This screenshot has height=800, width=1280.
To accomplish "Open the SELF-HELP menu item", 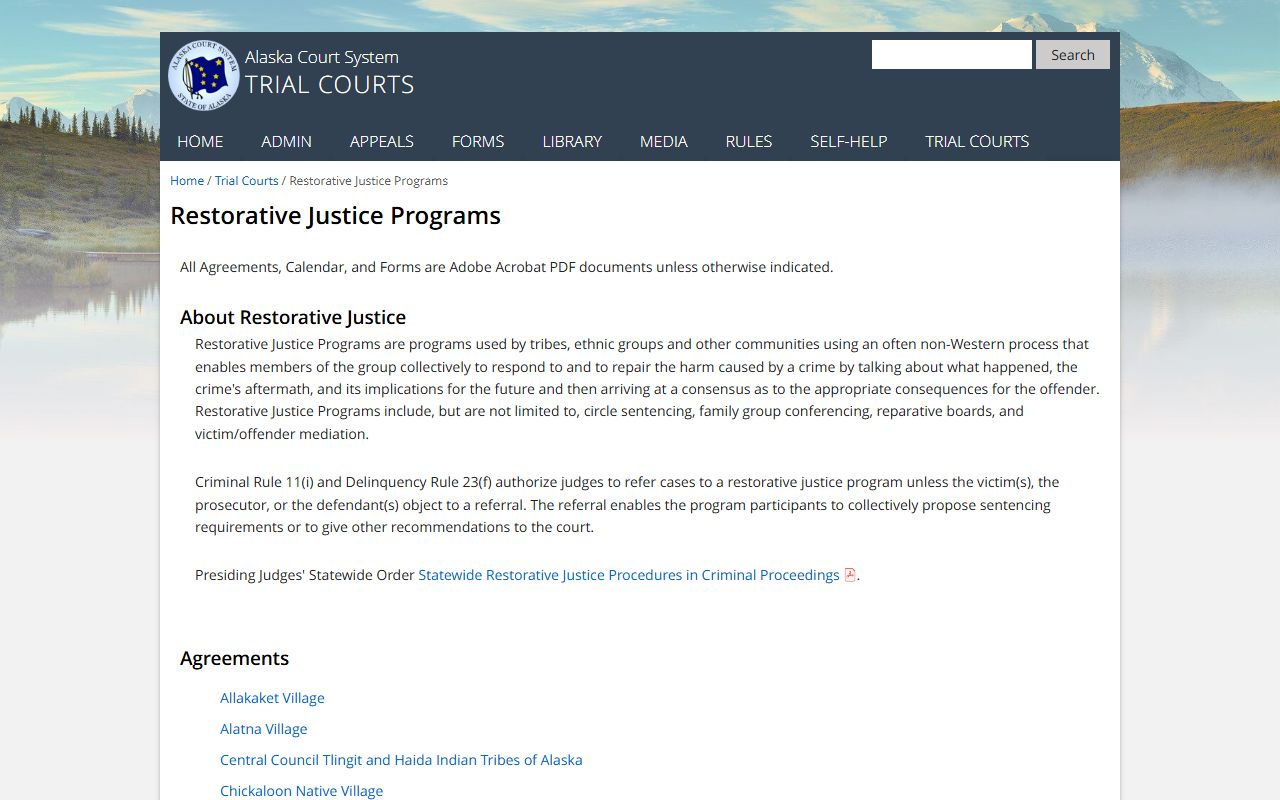I will click(x=849, y=141).
